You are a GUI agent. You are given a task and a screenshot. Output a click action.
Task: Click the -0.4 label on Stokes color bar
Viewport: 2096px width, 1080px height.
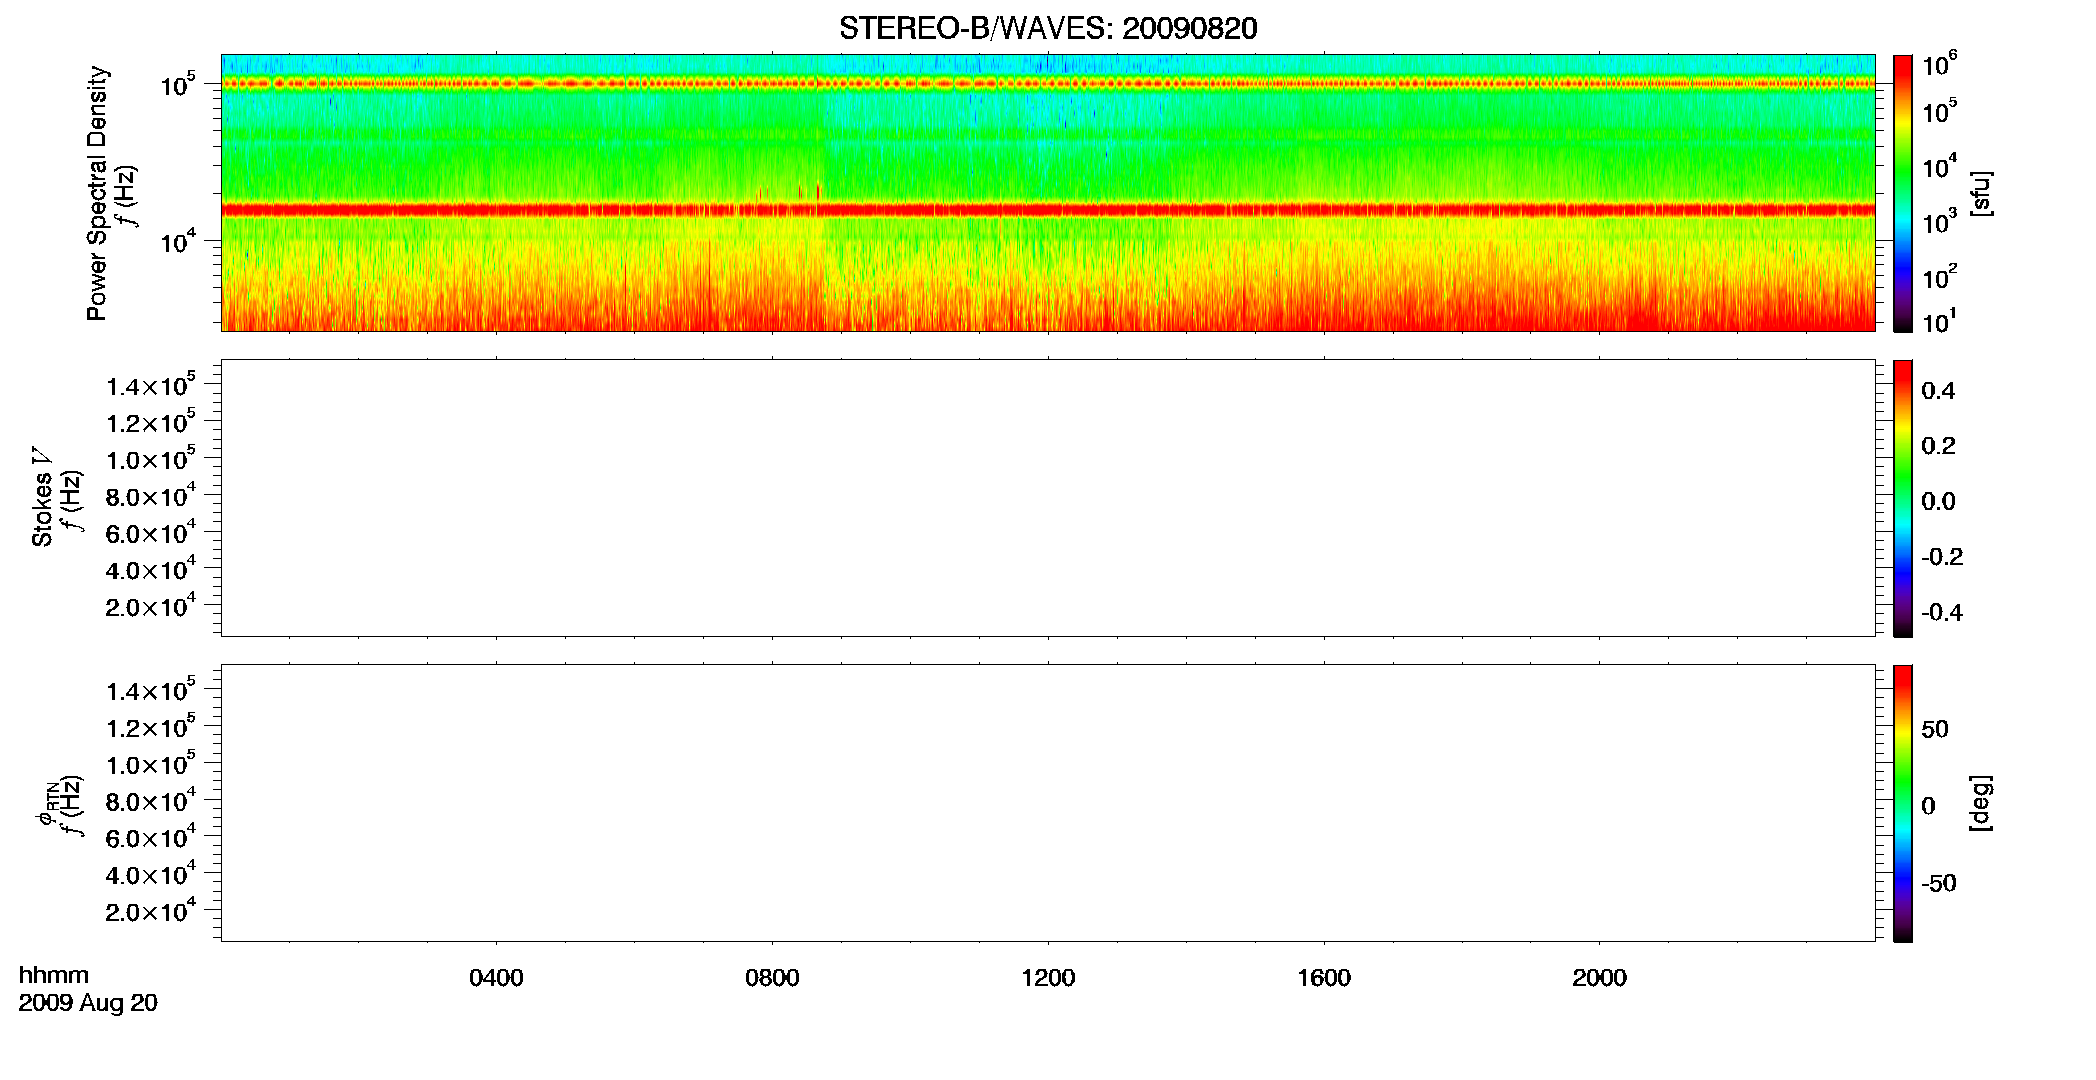click(x=1942, y=613)
